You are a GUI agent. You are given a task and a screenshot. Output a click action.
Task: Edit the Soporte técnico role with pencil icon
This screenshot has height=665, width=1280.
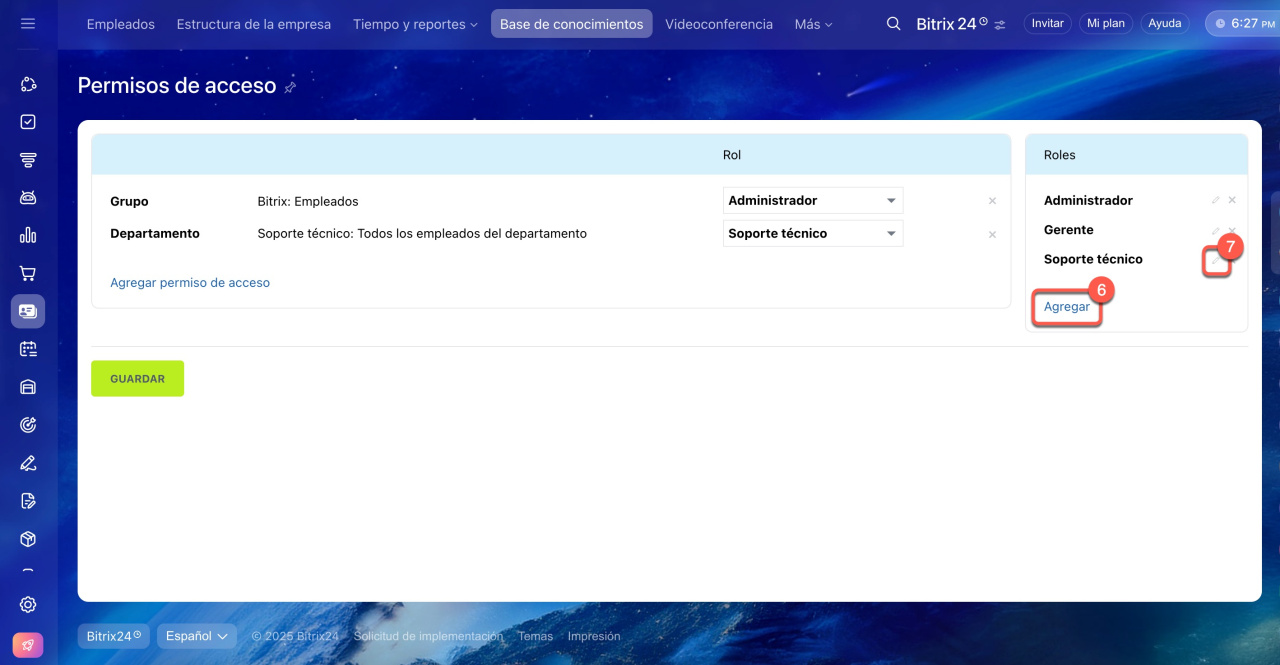point(1215,260)
